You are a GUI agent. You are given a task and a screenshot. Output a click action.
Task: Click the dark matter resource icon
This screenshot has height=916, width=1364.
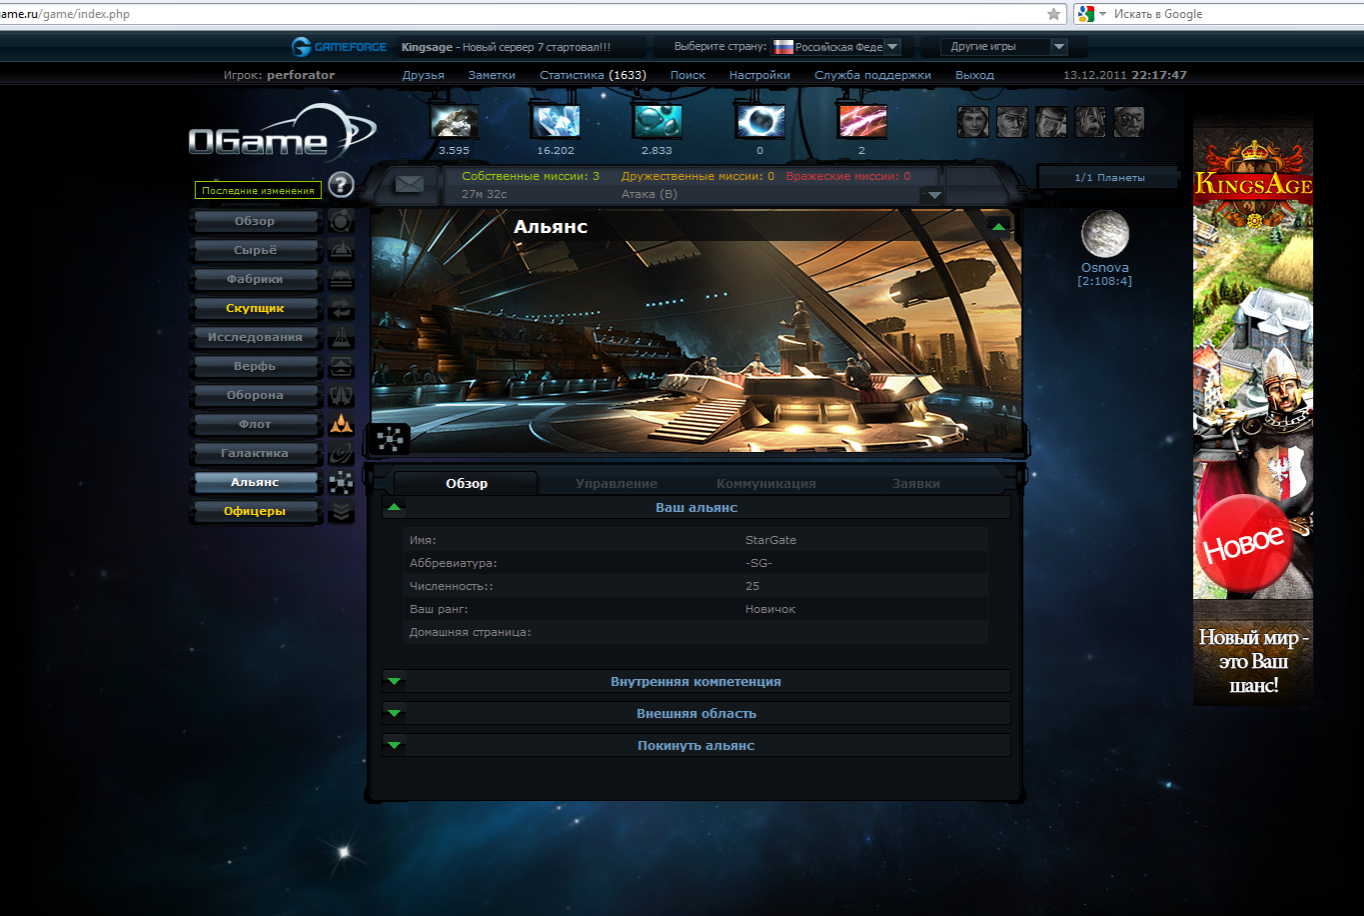point(760,122)
